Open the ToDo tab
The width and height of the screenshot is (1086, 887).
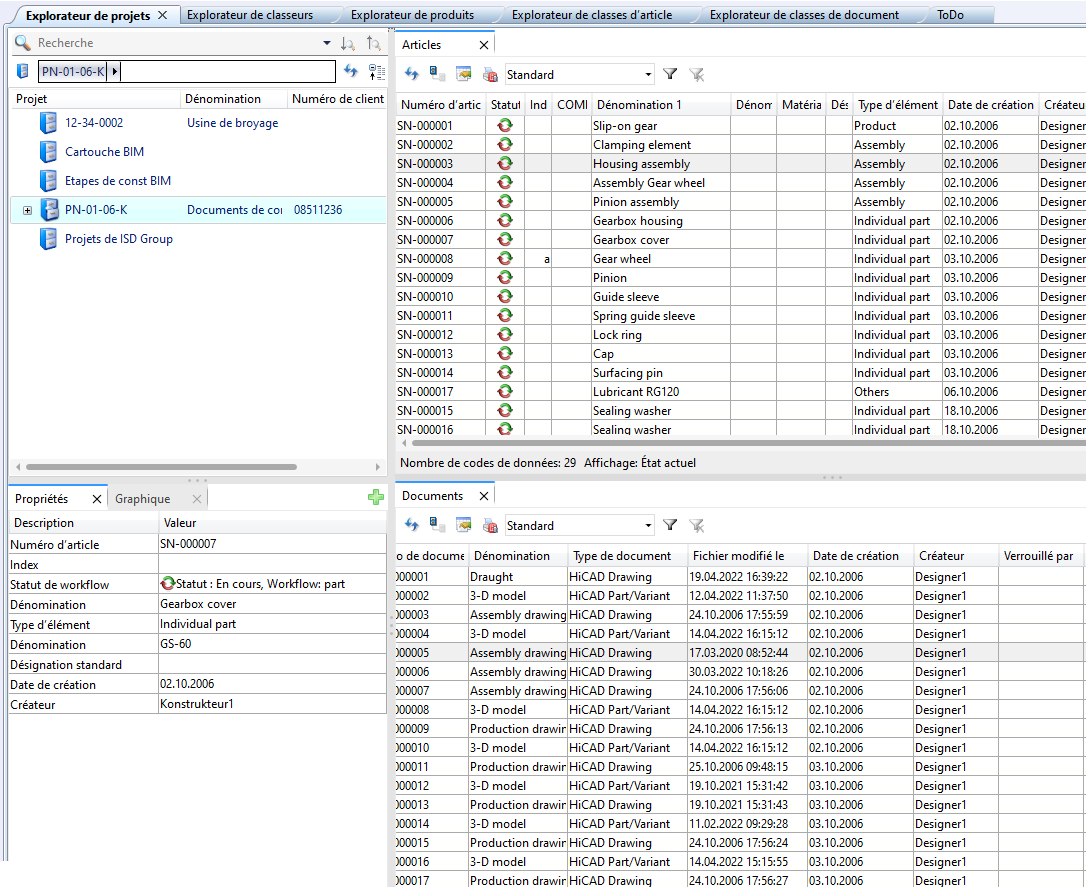950,15
